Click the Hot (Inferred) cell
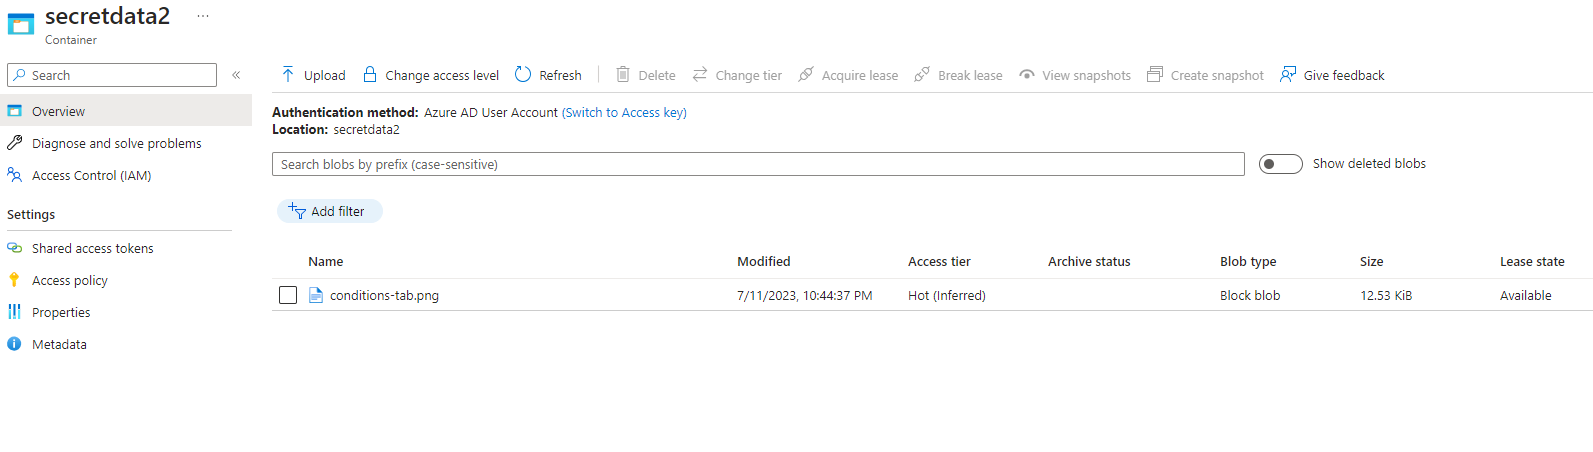The image size is (1593, 452). coord(947,295)
